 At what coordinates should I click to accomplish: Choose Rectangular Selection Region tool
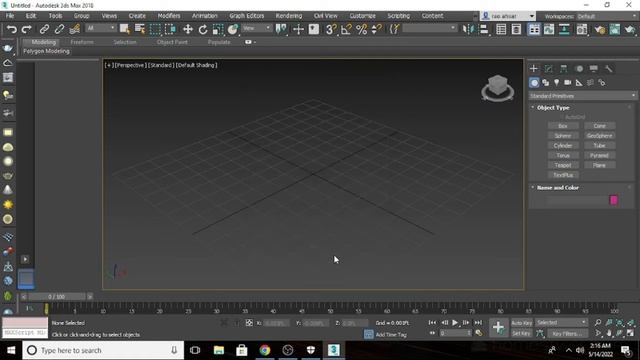(155, 29)
